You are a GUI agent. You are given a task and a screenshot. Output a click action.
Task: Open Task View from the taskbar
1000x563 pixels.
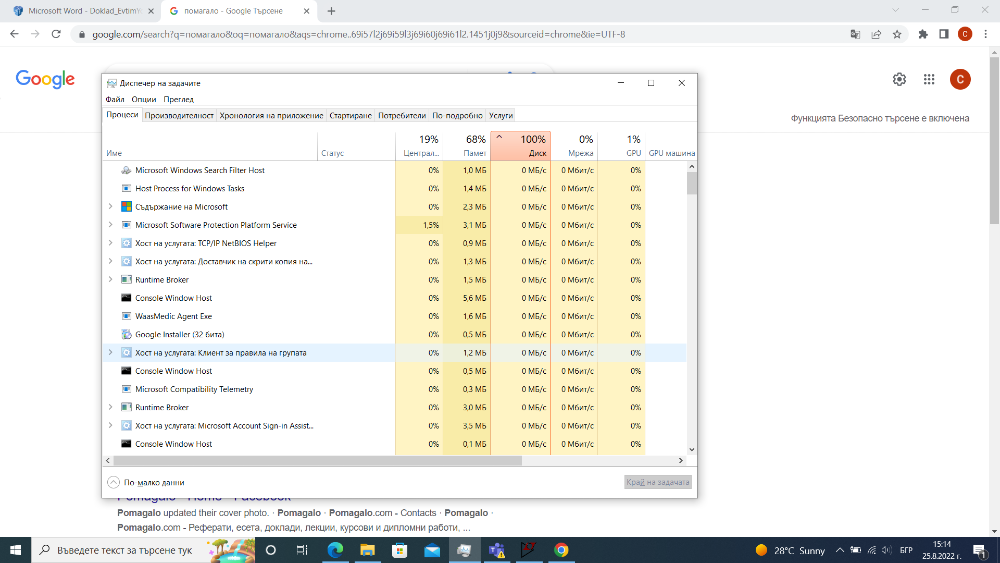click(302, 550)
